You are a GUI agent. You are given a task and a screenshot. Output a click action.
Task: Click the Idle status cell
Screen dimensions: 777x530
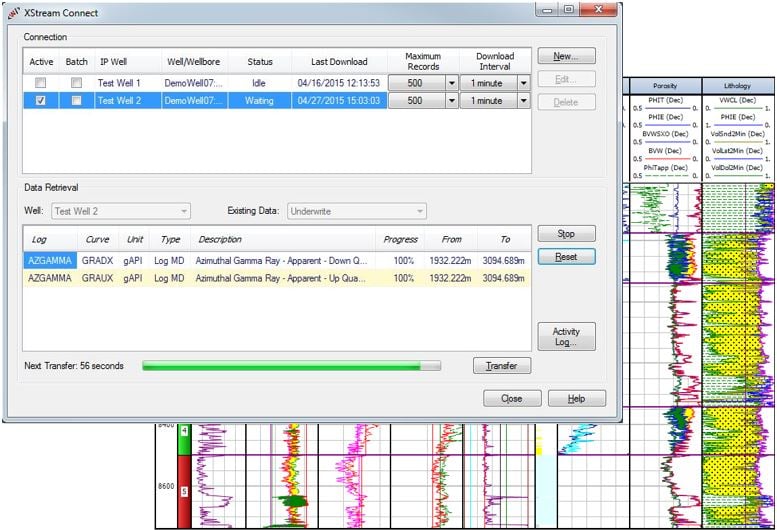click(259, 83)
